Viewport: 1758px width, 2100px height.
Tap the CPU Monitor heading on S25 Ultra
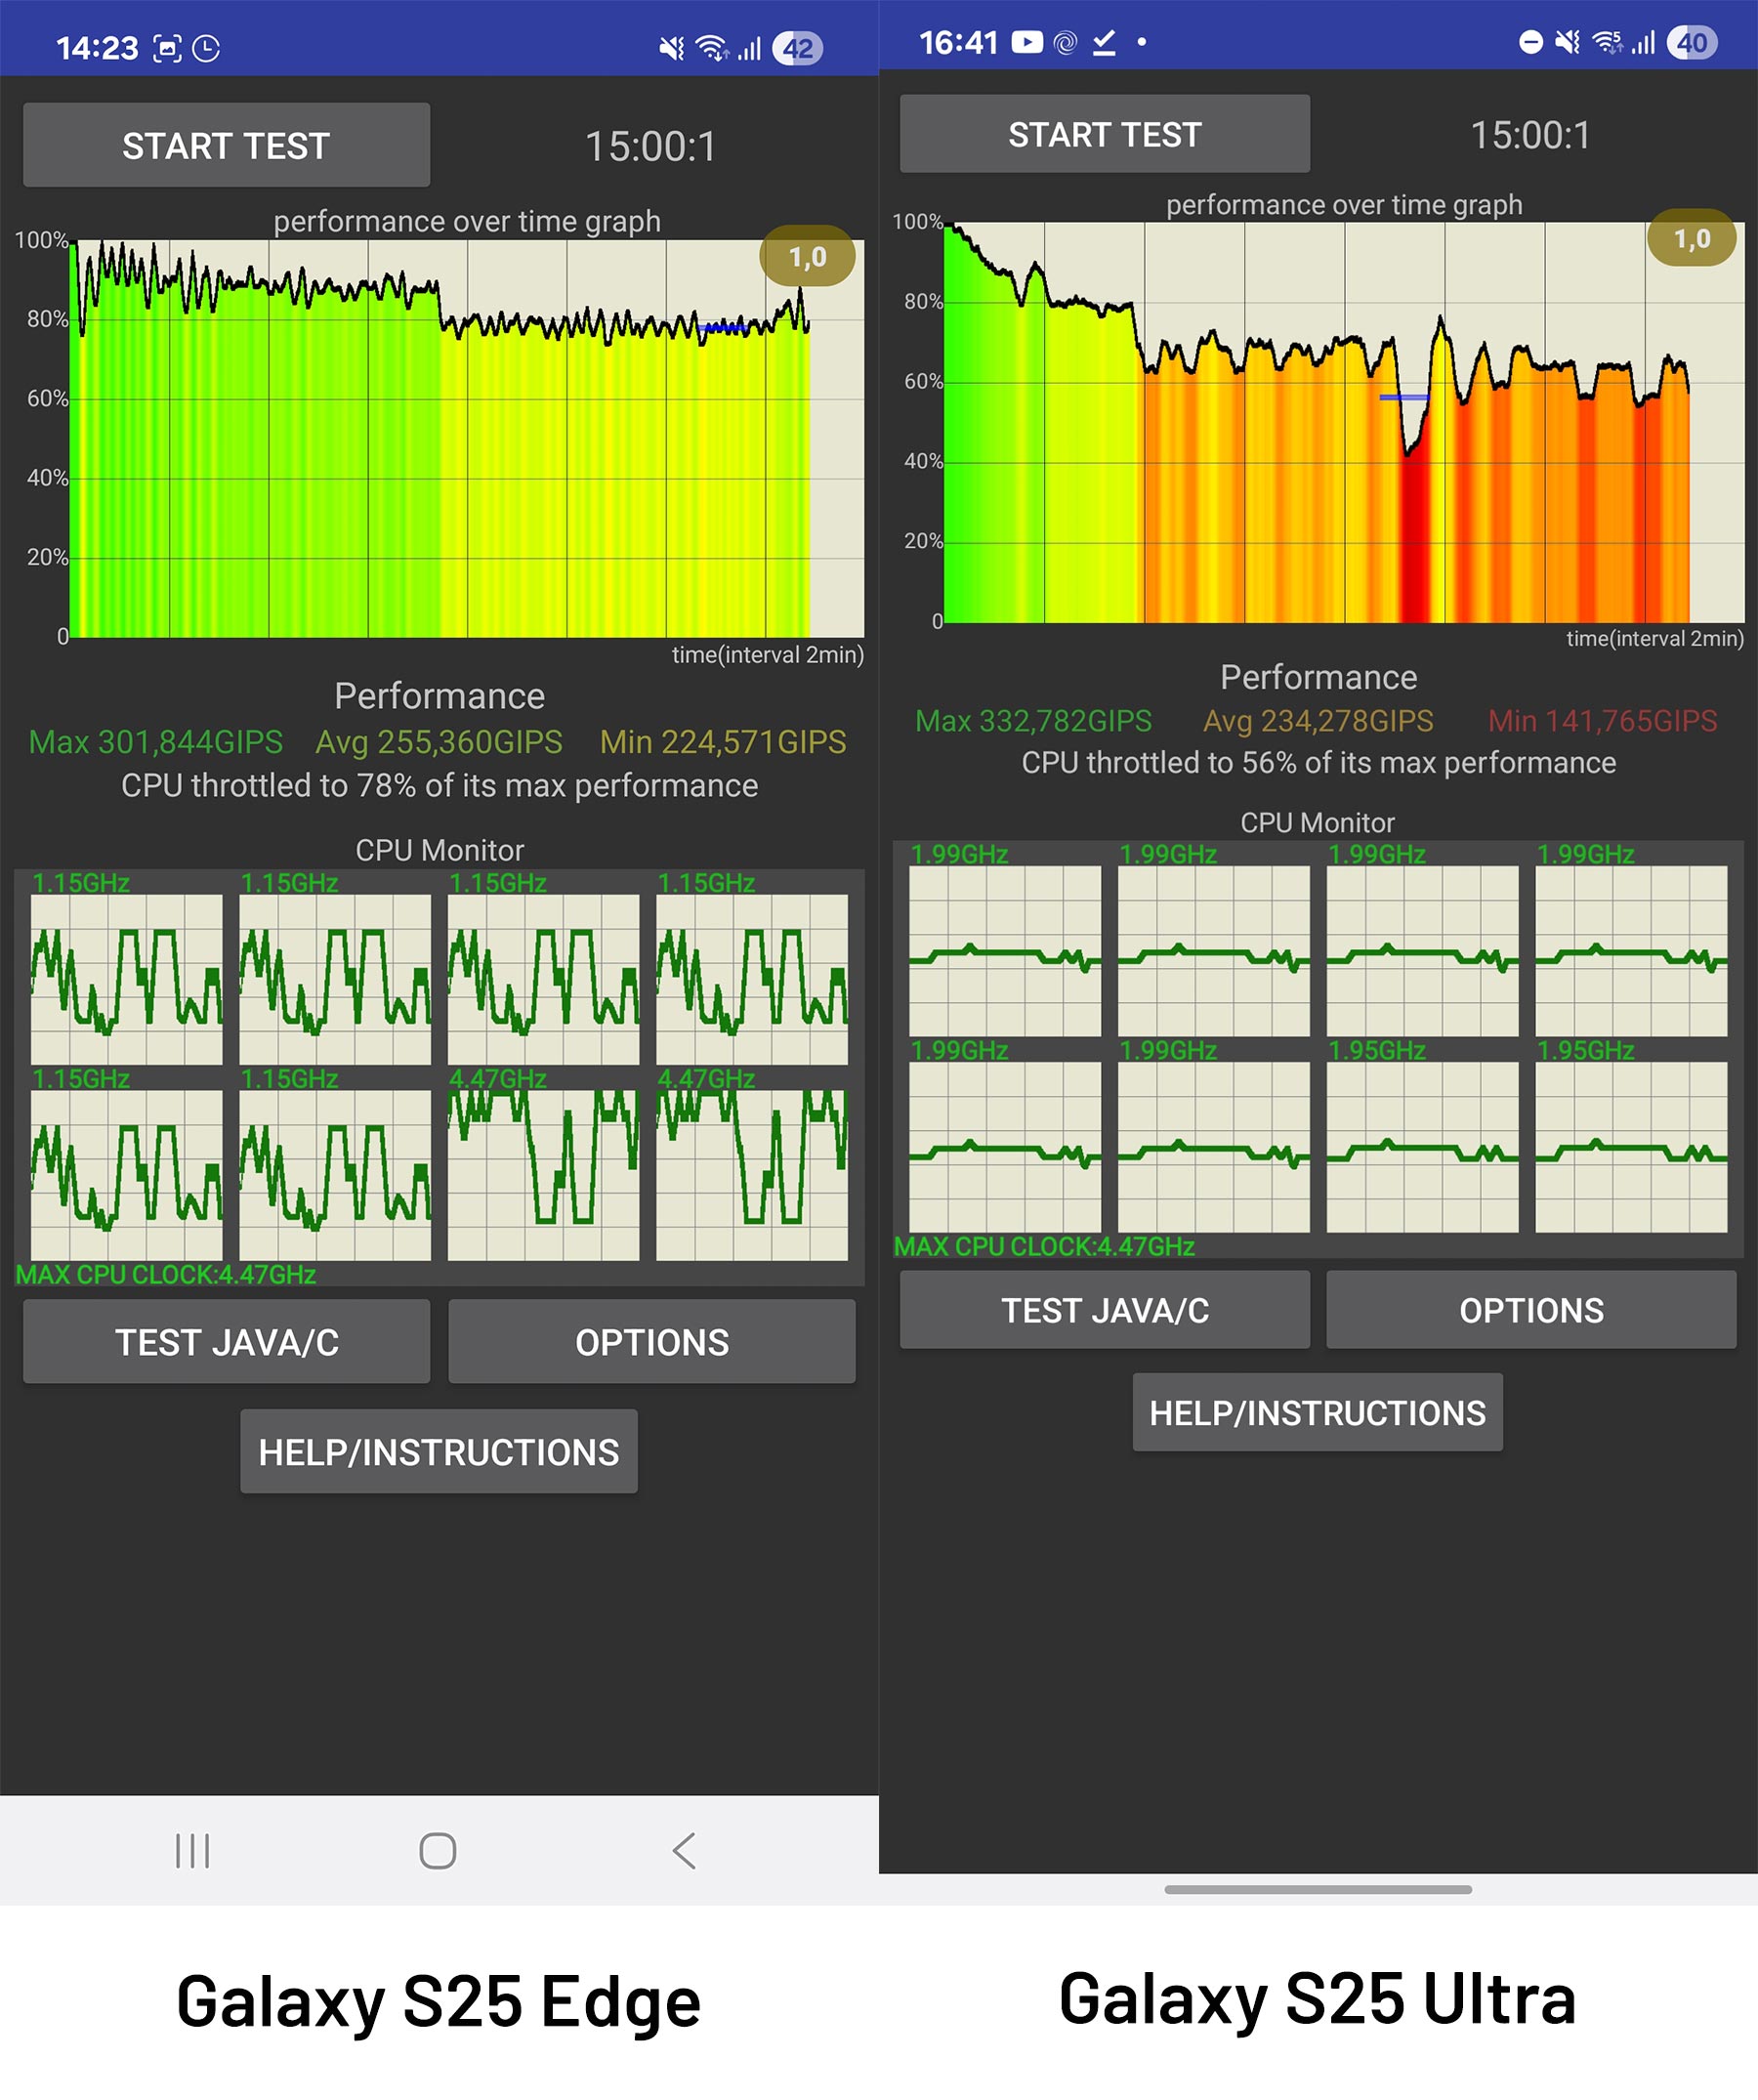(1318, 823)
